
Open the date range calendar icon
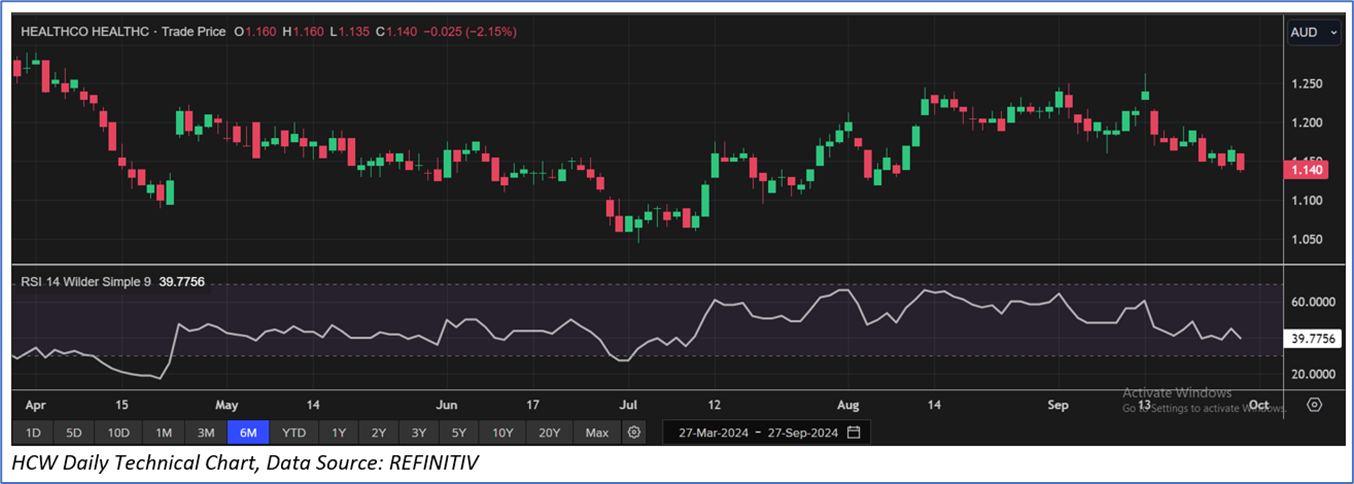click(854, 433)
